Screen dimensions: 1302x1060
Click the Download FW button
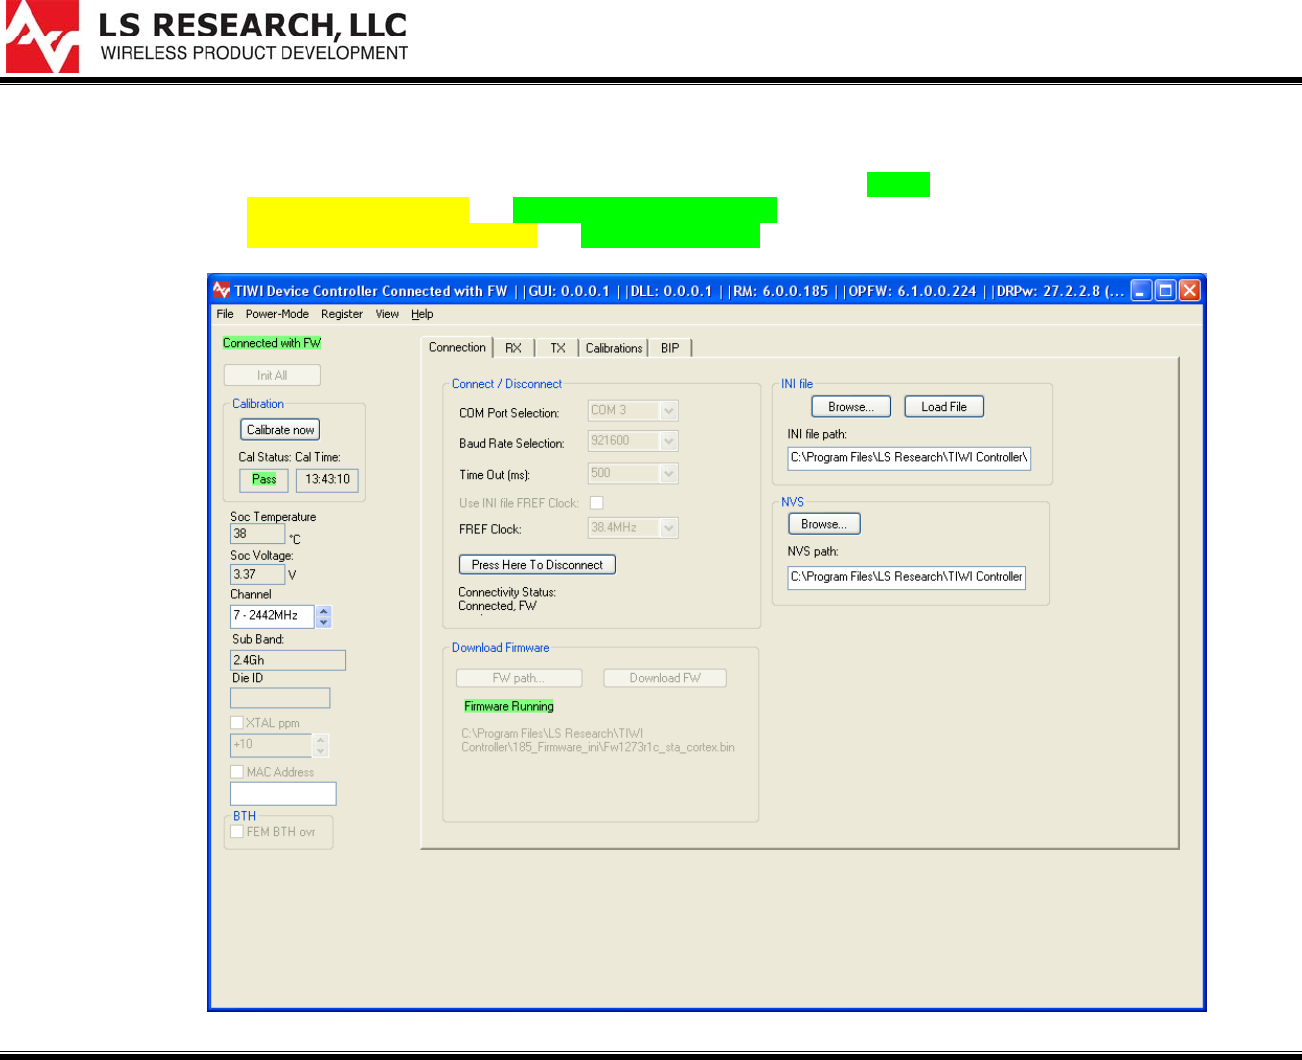665,678
